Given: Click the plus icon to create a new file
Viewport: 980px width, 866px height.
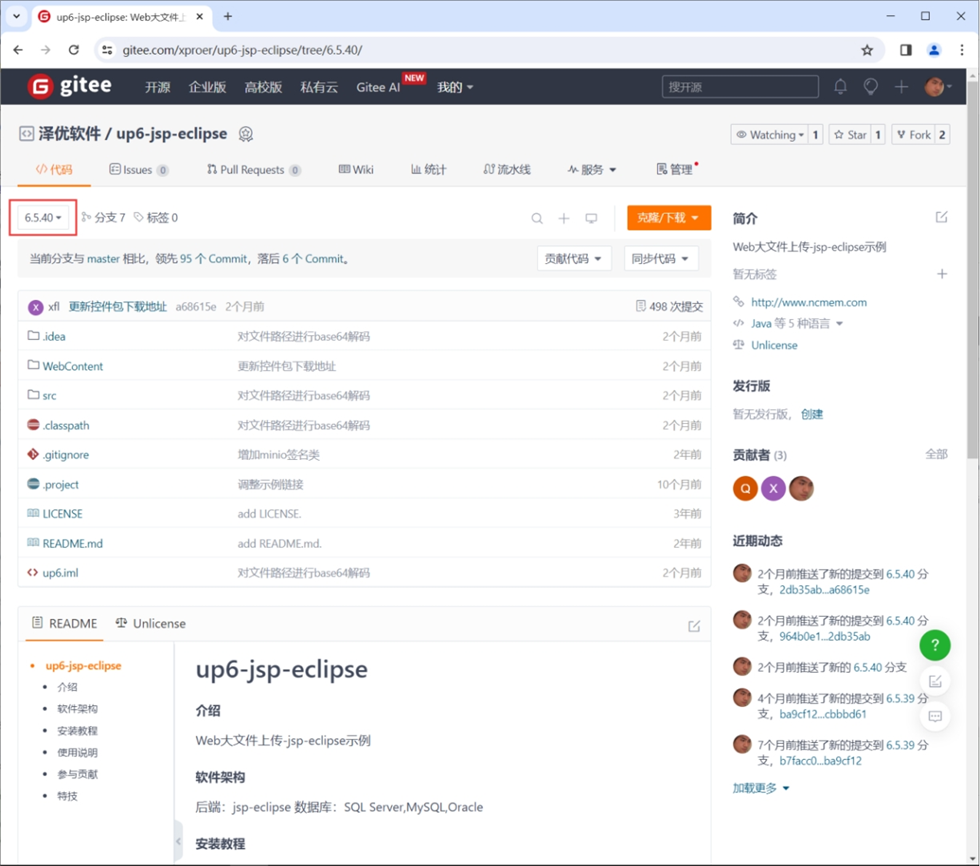Looking at the screenshot, I should (x=563, y=218).
